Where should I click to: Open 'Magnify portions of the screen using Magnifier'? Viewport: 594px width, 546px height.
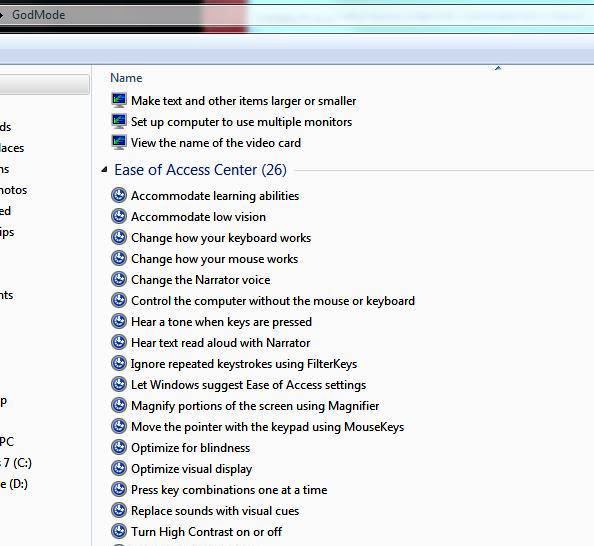click(255, 406)
